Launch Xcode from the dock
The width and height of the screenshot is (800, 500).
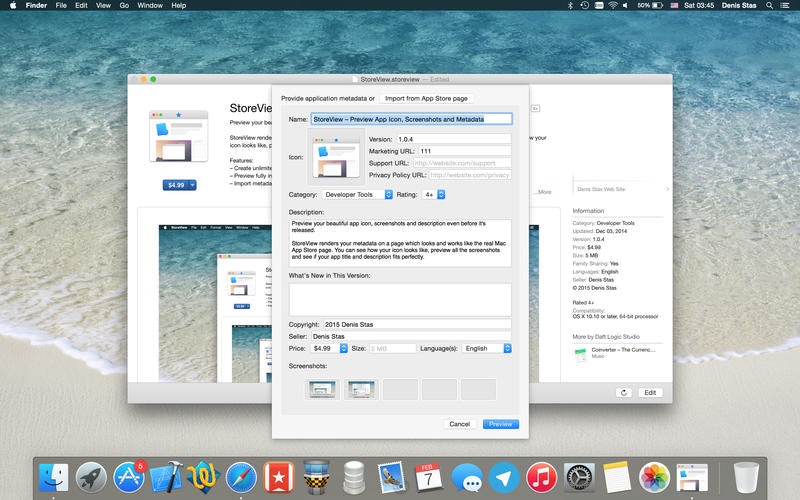tap(165, 475)
